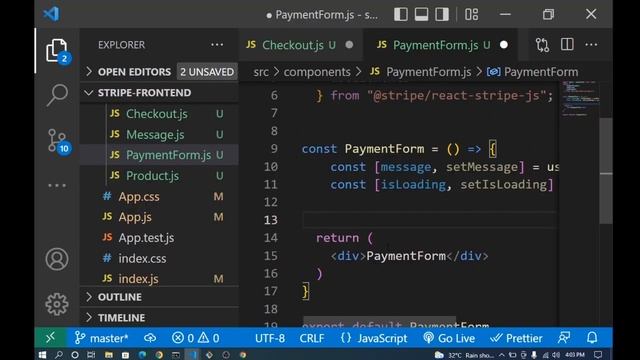The width and height of the screenshot is (640, 360).
Task: Open the Manage gear icon
Action: tap(57, 304)
